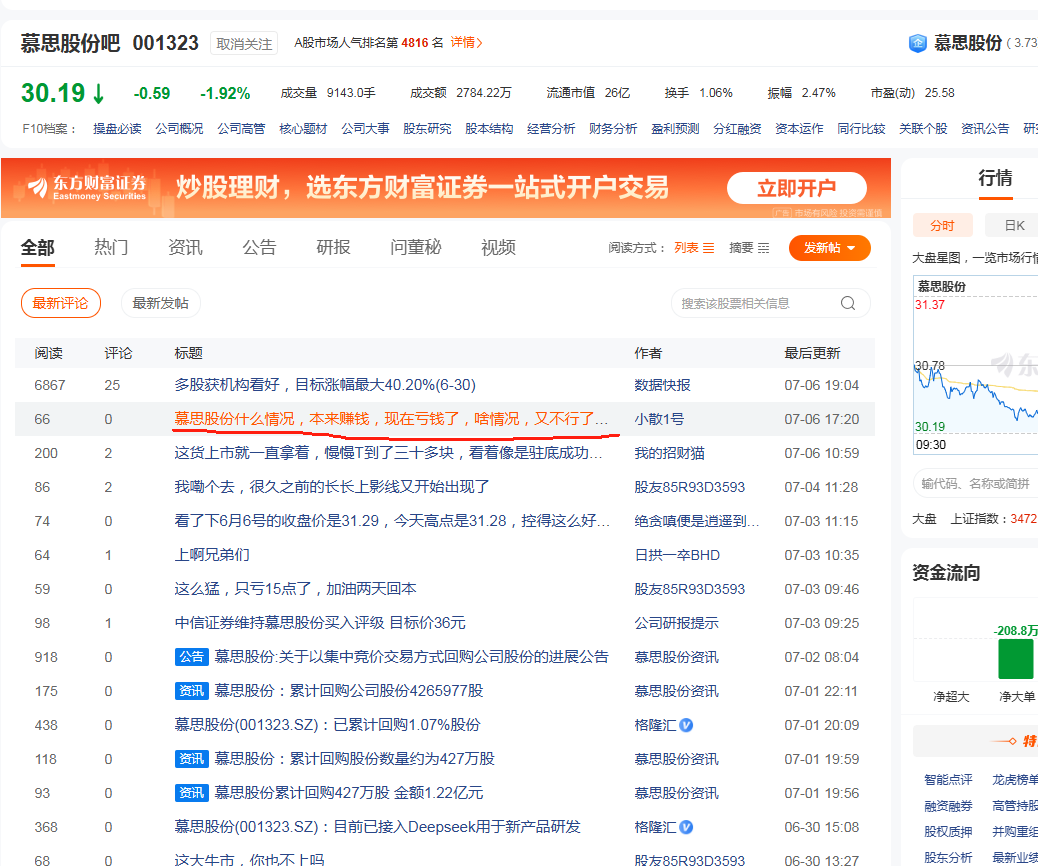Click the Eastmoney Securities logo in banner

coord(86,187)
